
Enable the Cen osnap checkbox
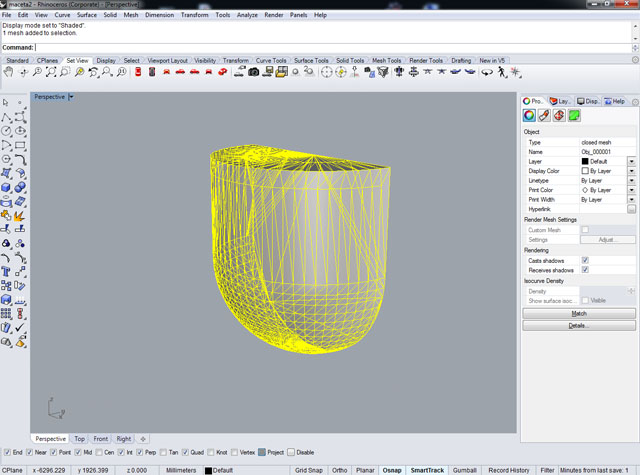(x=99, y=452)
